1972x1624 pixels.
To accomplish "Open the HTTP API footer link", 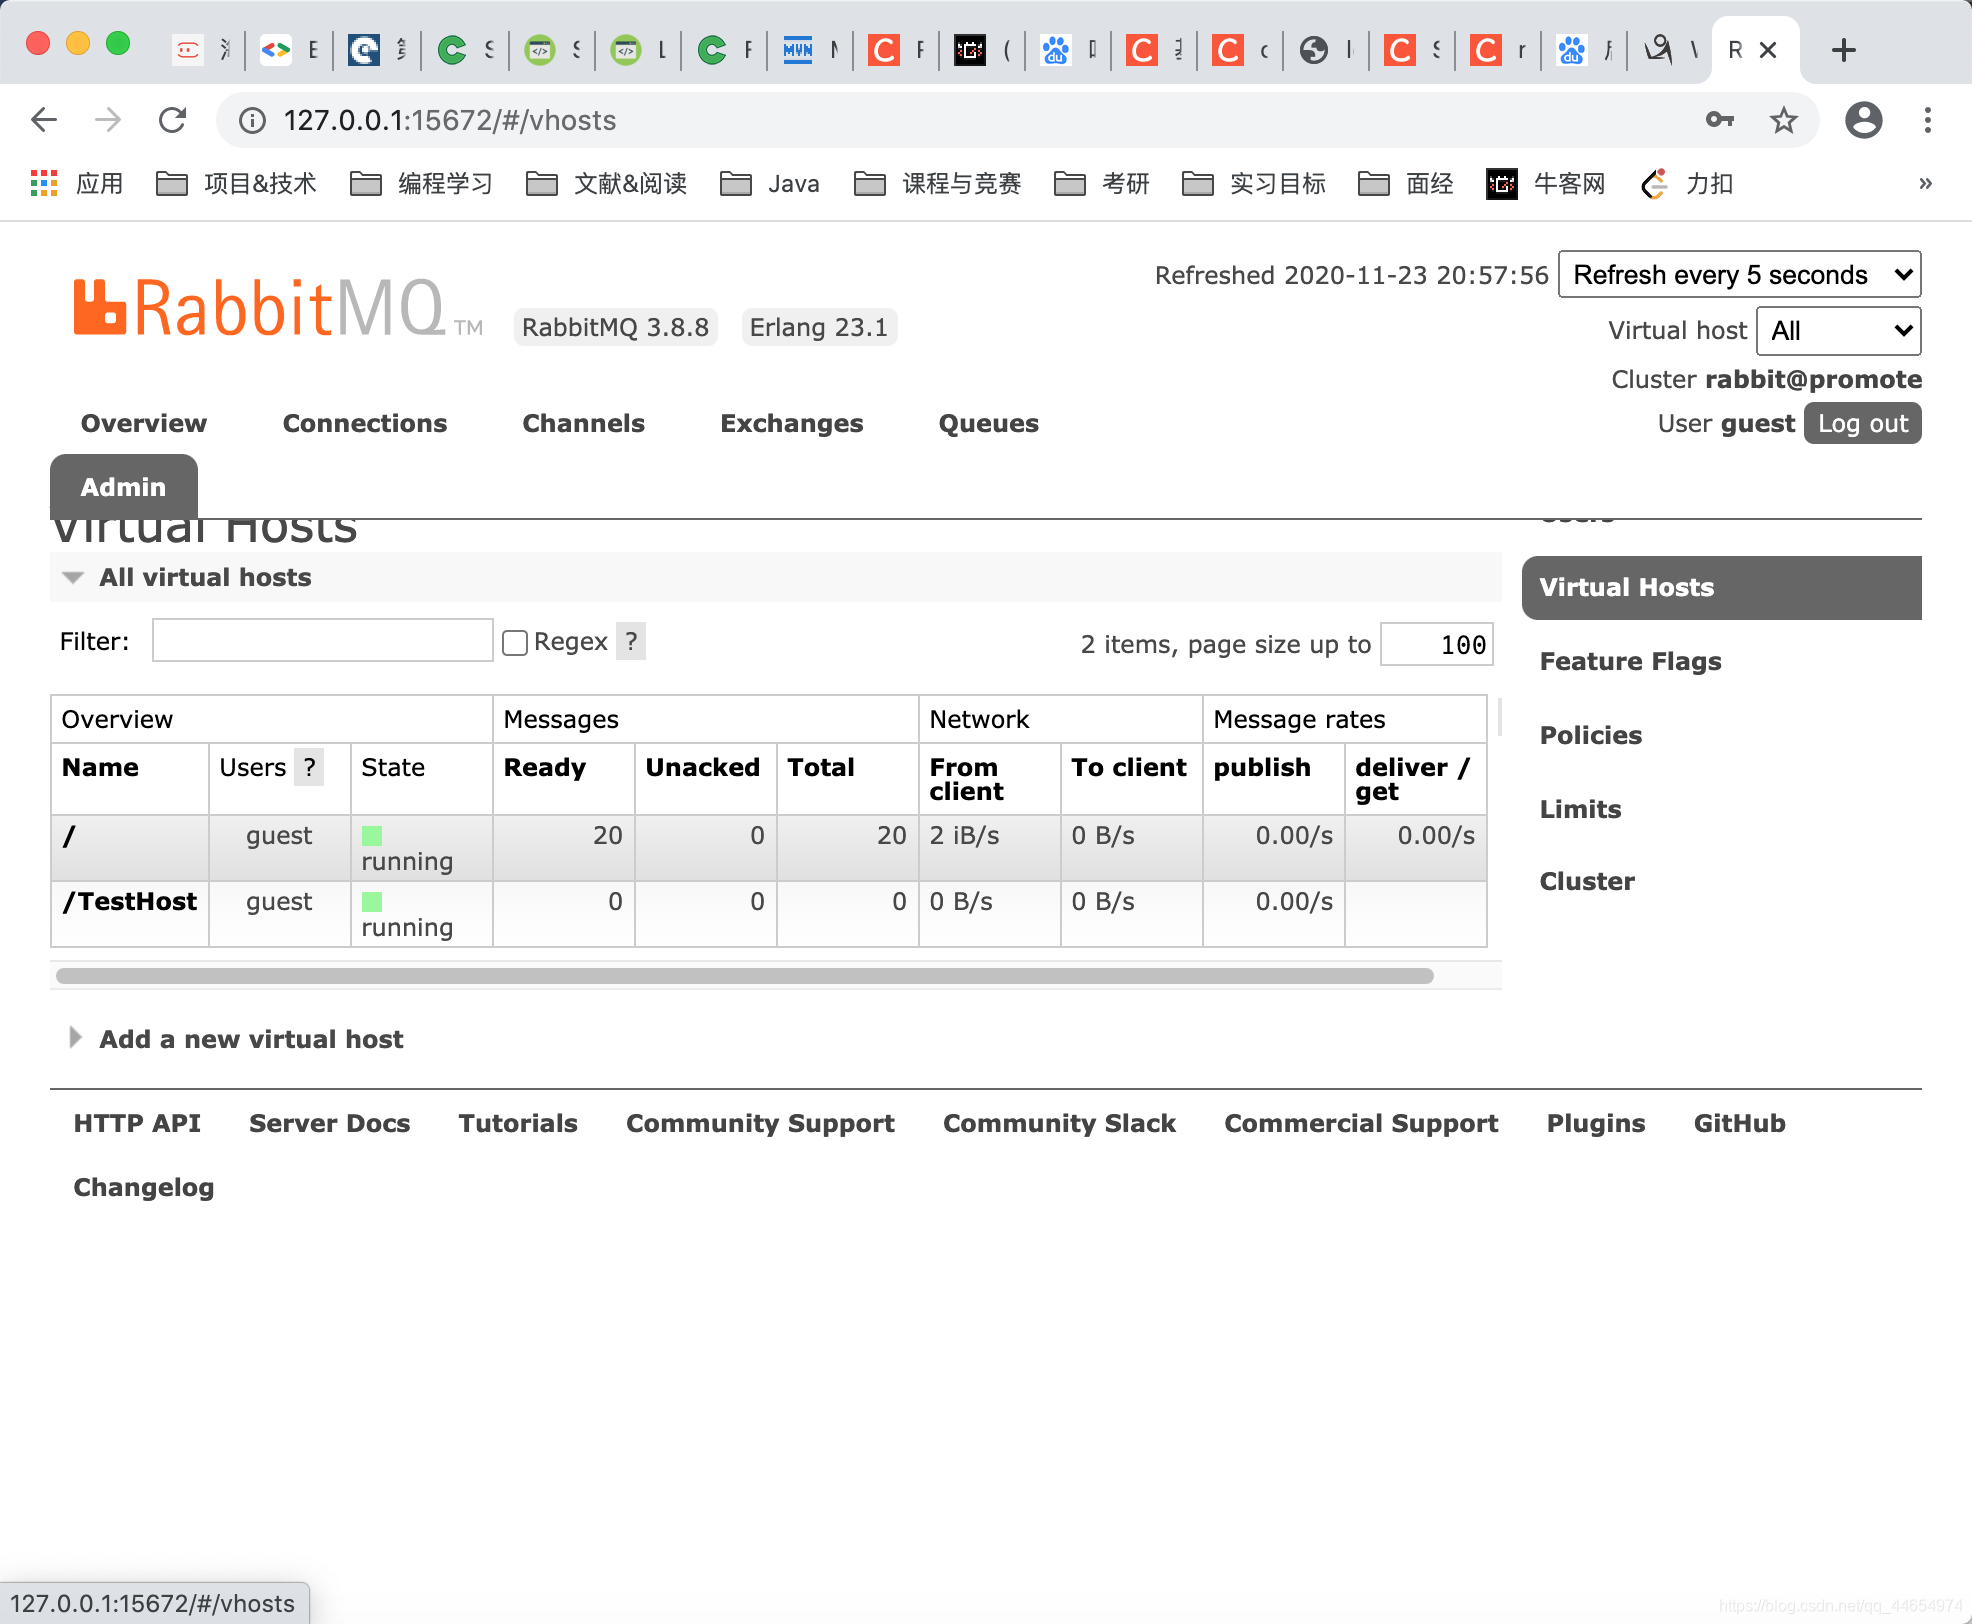I will coord(137,1123).
